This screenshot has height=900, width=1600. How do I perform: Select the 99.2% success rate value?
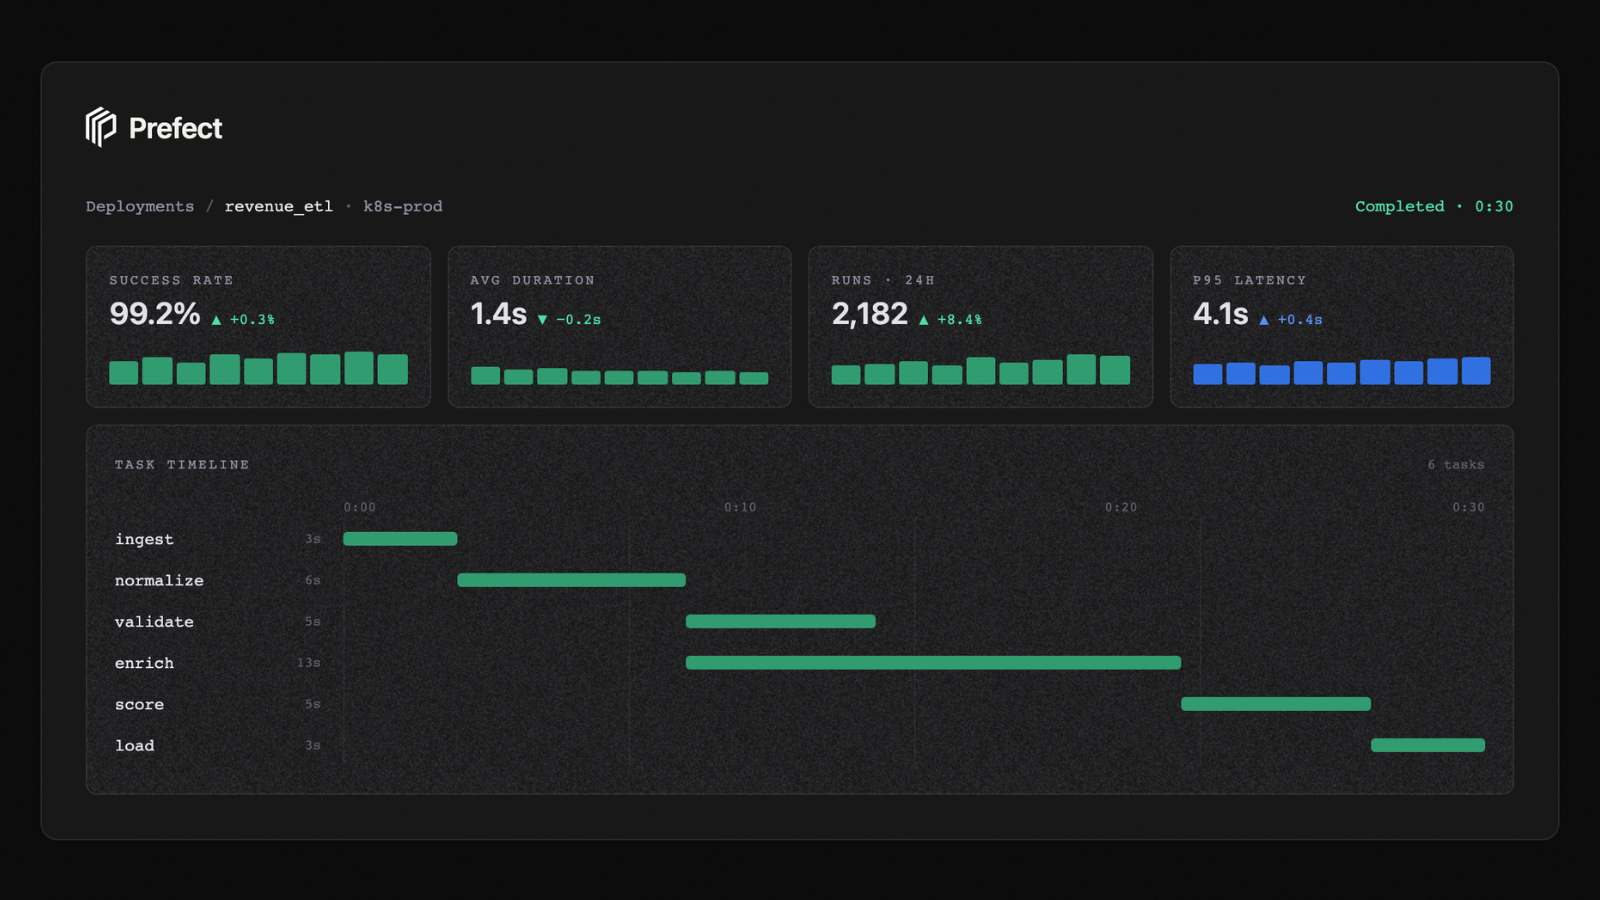click(x=155, y=314)
